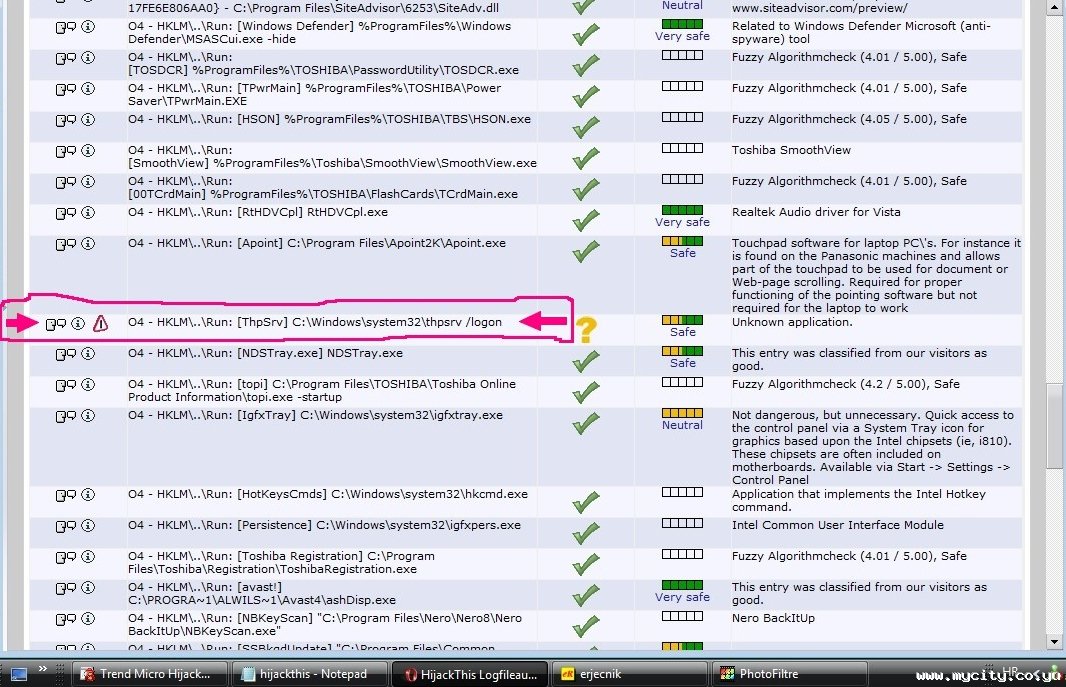Open the comment icon for the TOSDCR entry
Viewport: 1066px width, 687px height.
[65, 58]
